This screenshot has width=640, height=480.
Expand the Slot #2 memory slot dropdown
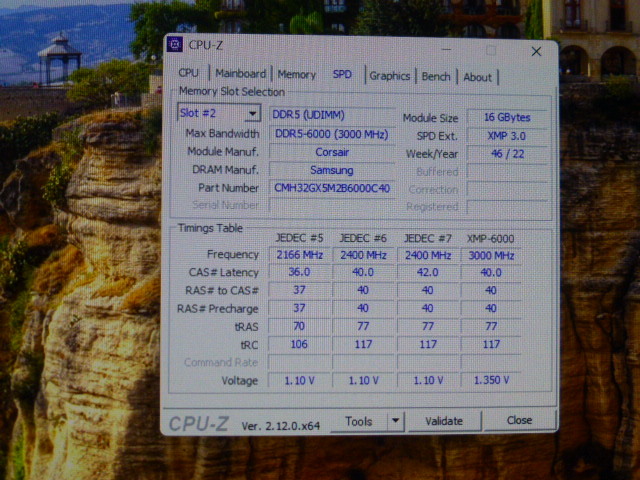253,113
